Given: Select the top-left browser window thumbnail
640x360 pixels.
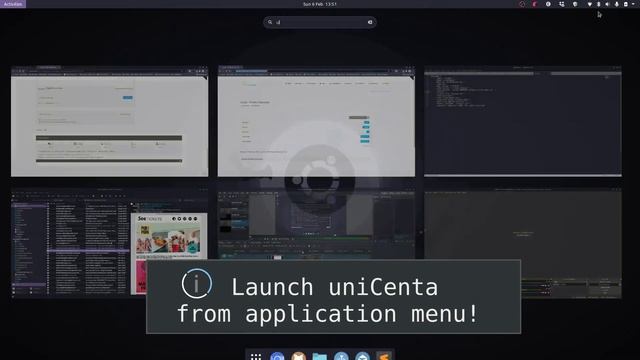Looking at the screenshot, I should click(109, 121).
